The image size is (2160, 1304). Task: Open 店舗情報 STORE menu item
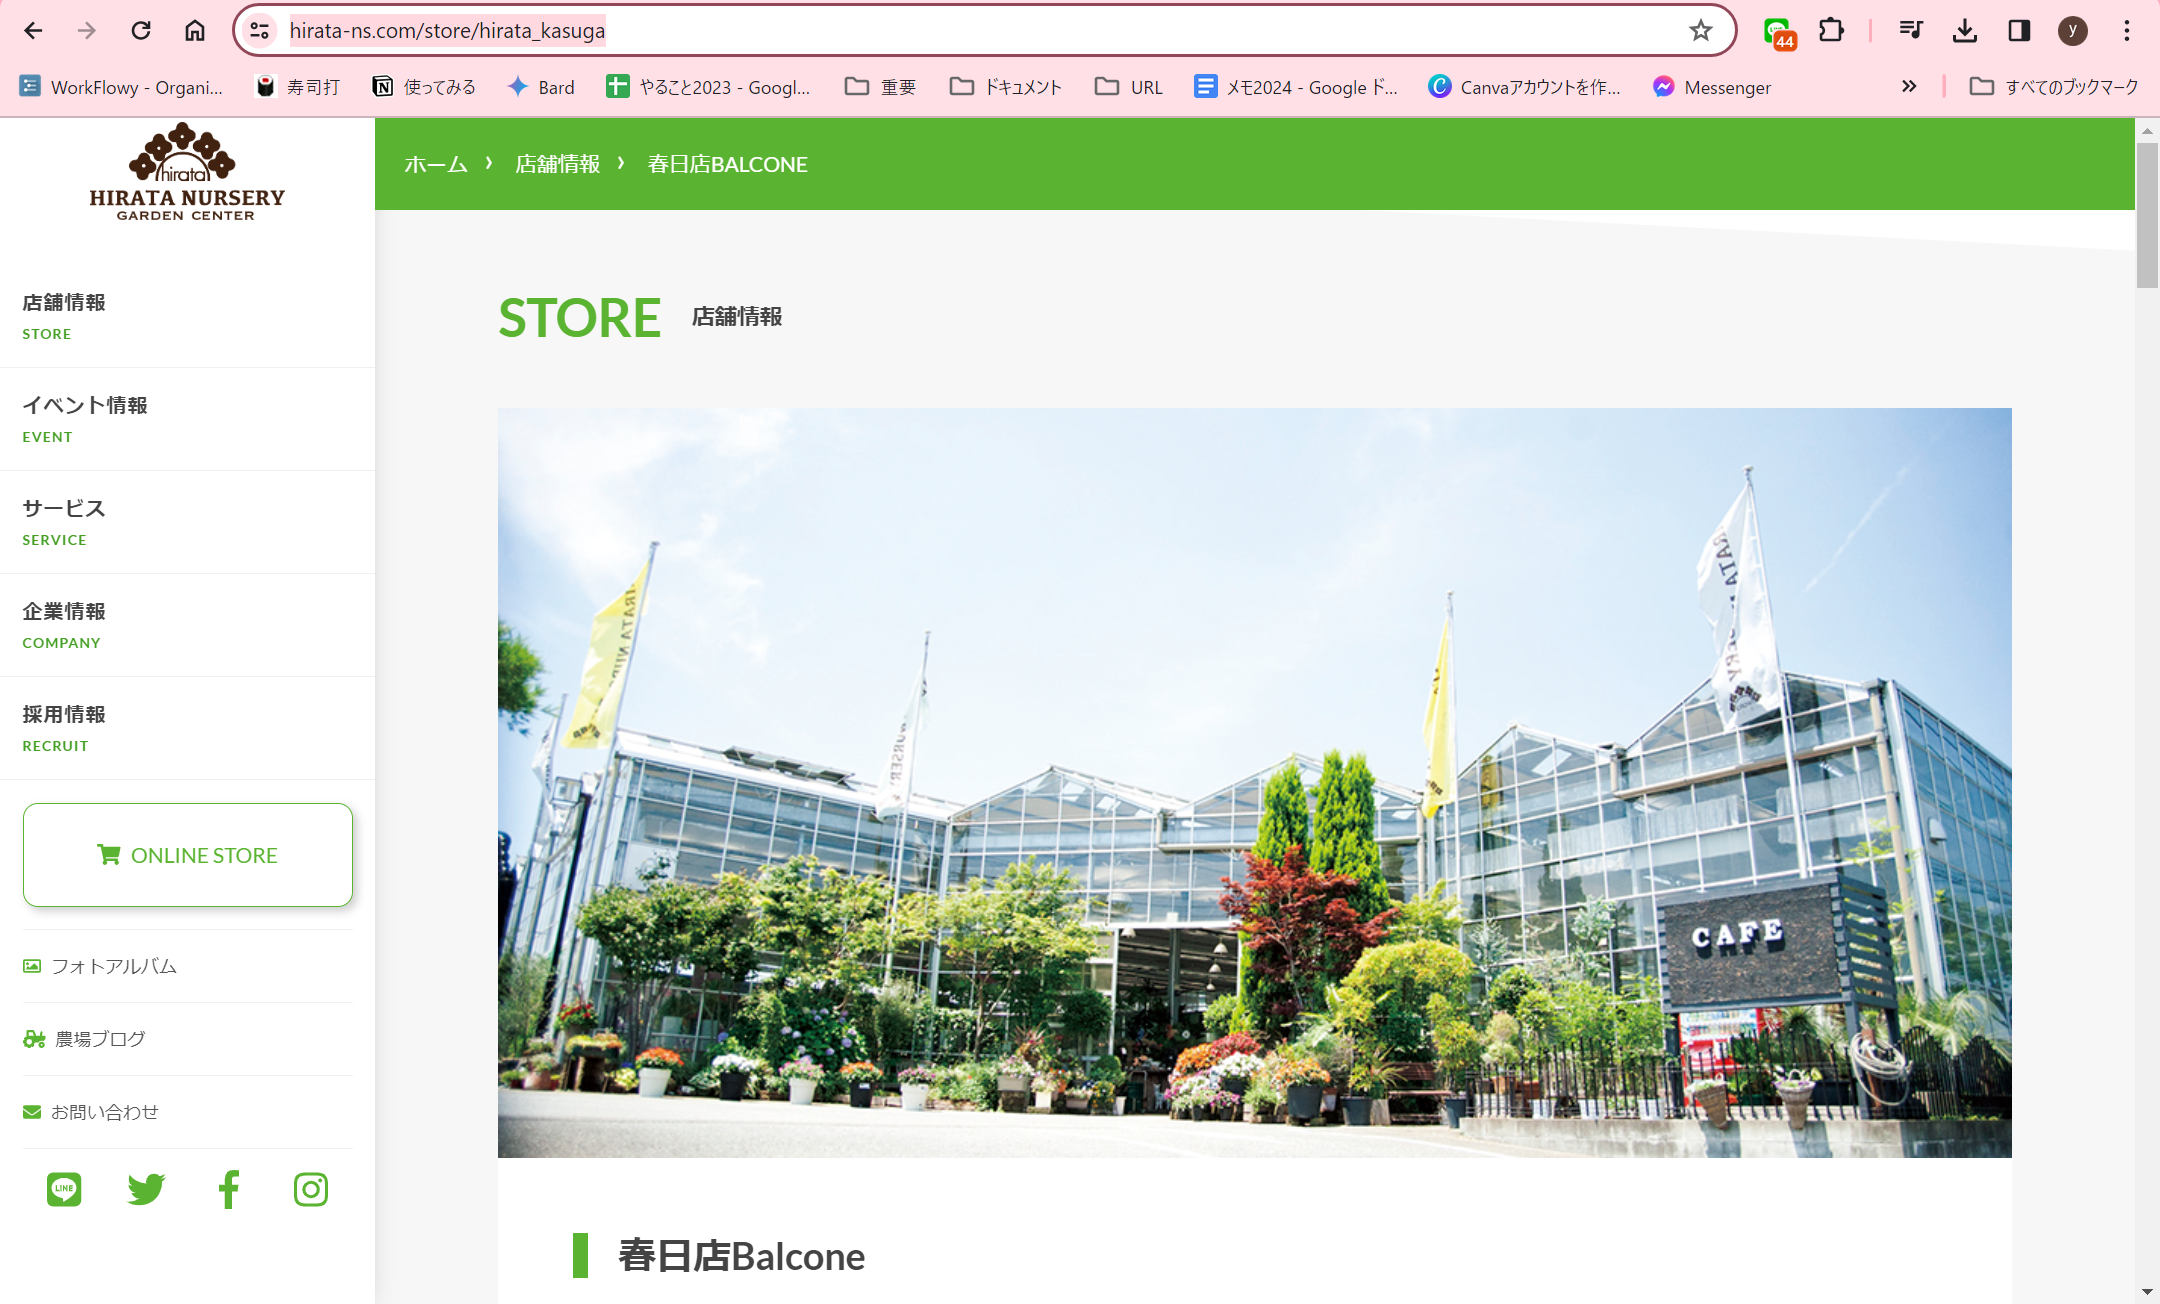point(187,316)
